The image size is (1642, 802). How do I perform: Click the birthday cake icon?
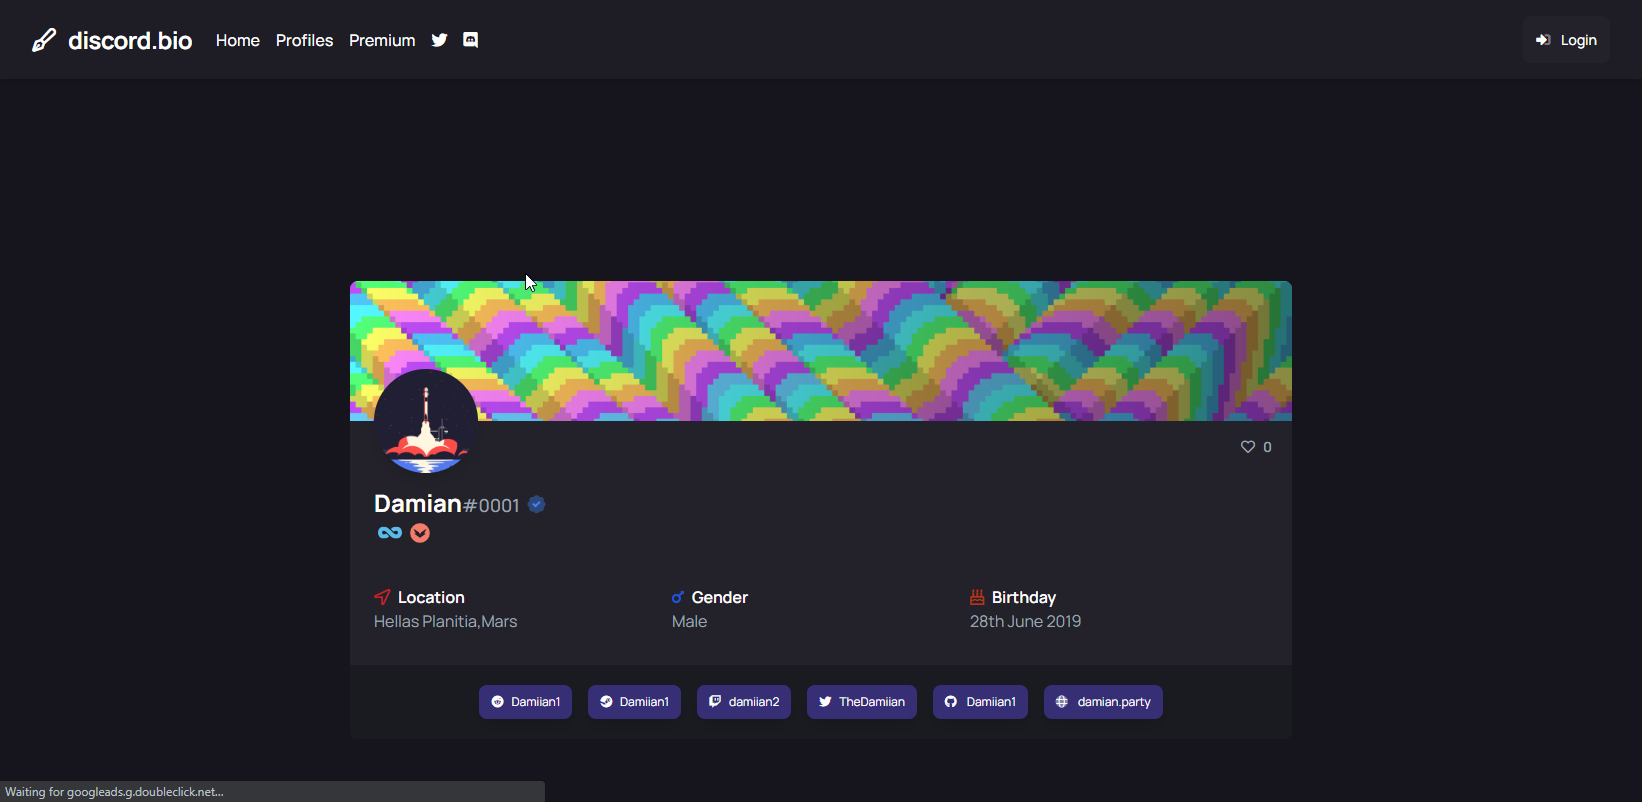(x=977, y=597)
